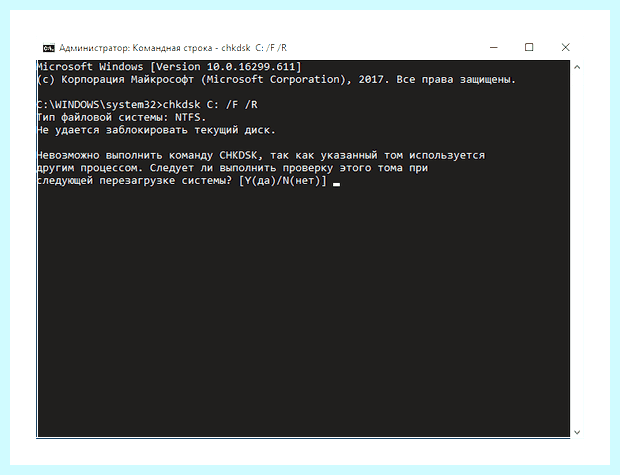620x475 pixels.
Task: Maximize the Command Prompt window
Action: (529, 47)
